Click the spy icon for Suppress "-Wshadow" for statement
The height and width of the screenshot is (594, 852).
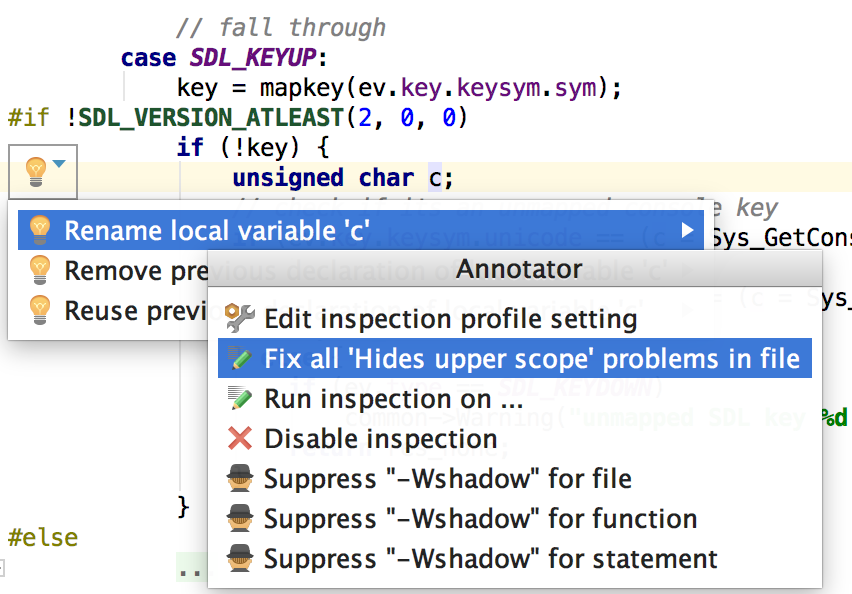pos(240,558)
